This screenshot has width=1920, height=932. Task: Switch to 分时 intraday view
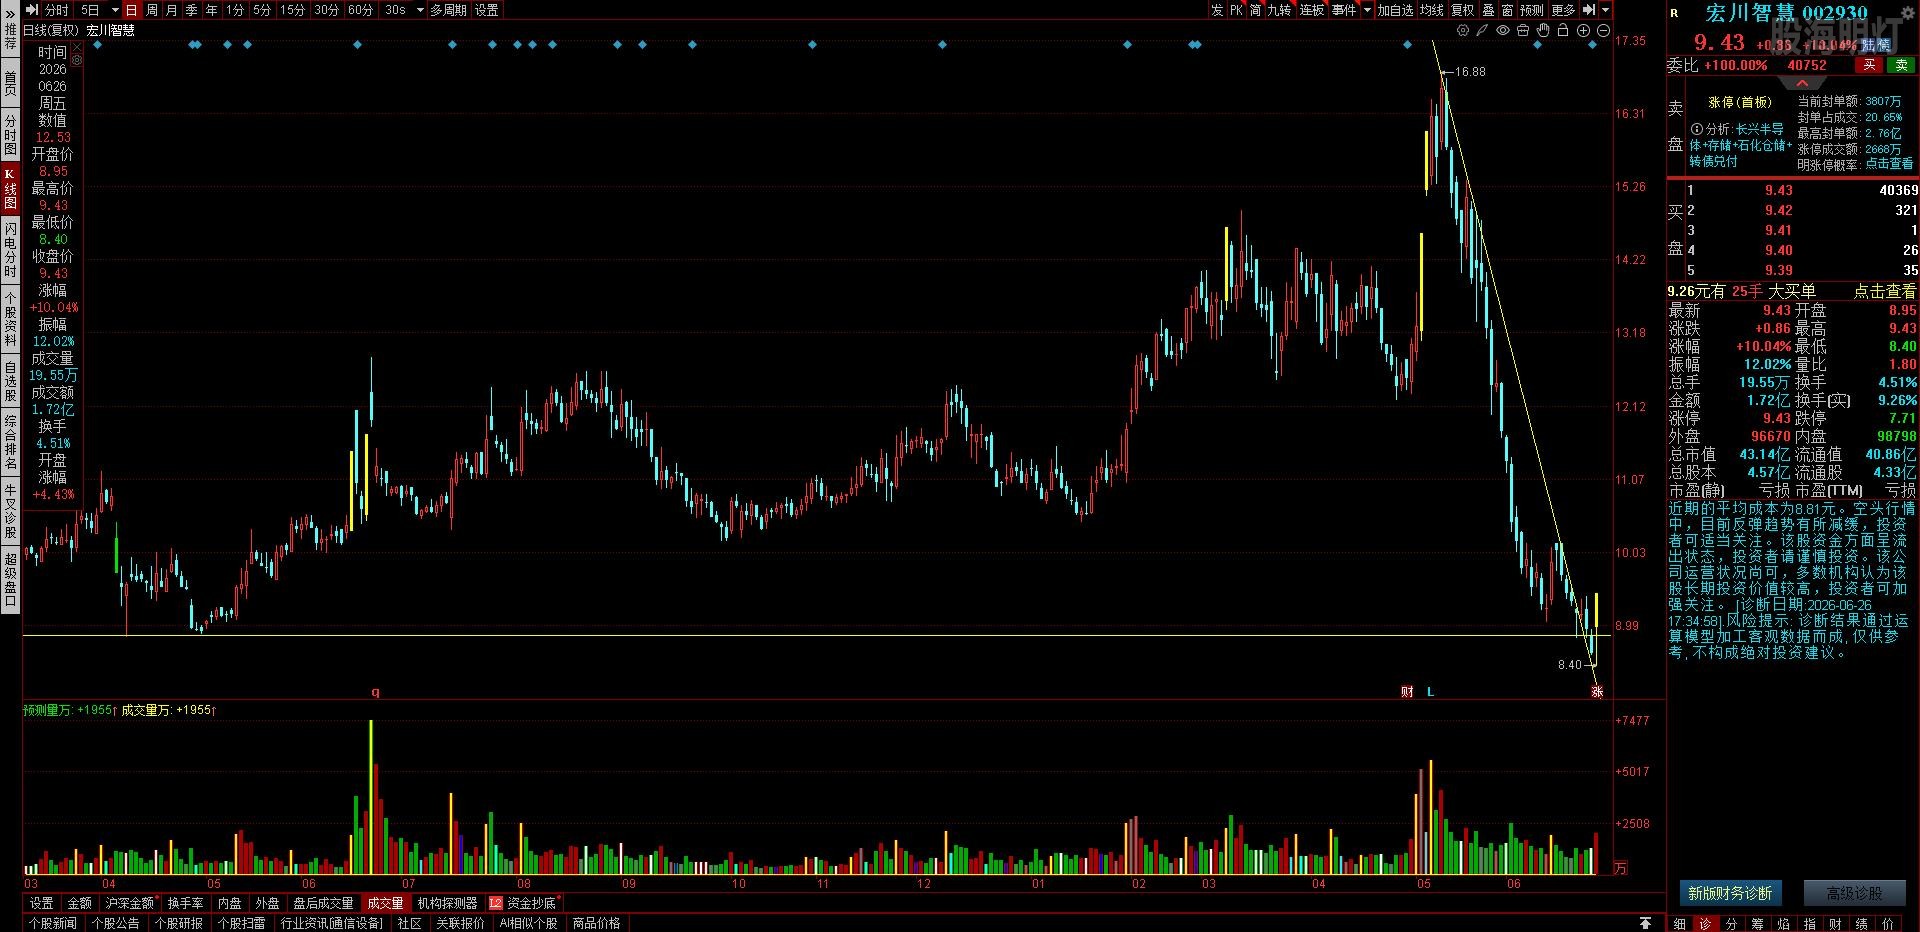(x=57, y=10)
